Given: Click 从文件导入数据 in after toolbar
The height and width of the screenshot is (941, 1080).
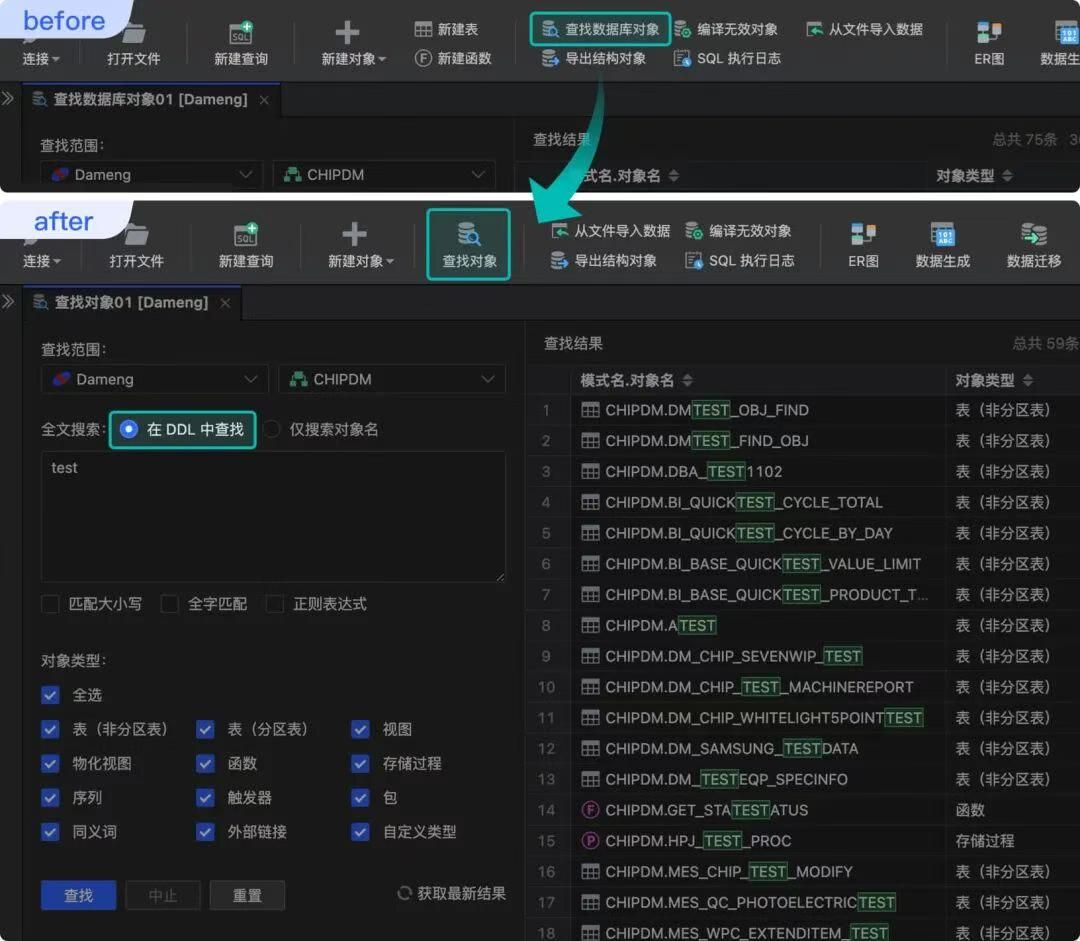Looking at the screenshot, I should coord(611,231).
